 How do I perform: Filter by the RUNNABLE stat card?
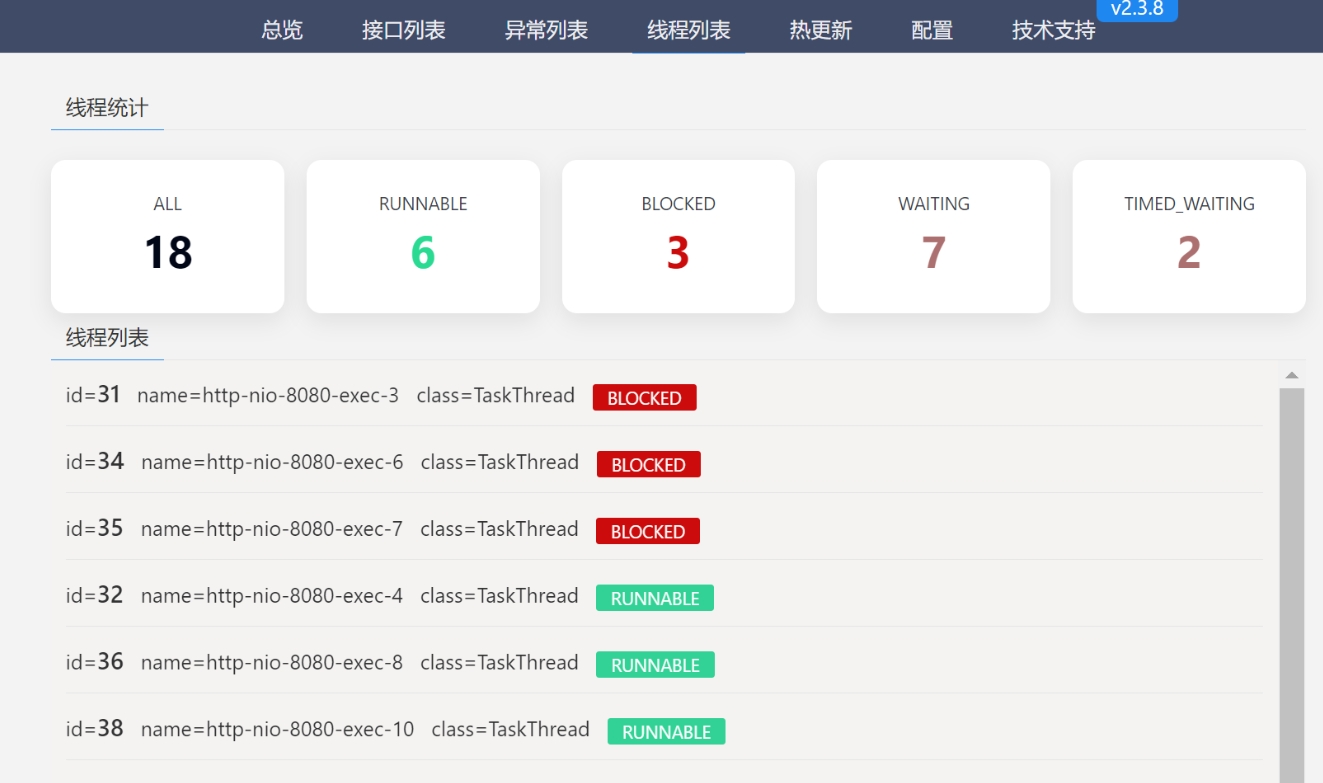[x=423, y=236]
